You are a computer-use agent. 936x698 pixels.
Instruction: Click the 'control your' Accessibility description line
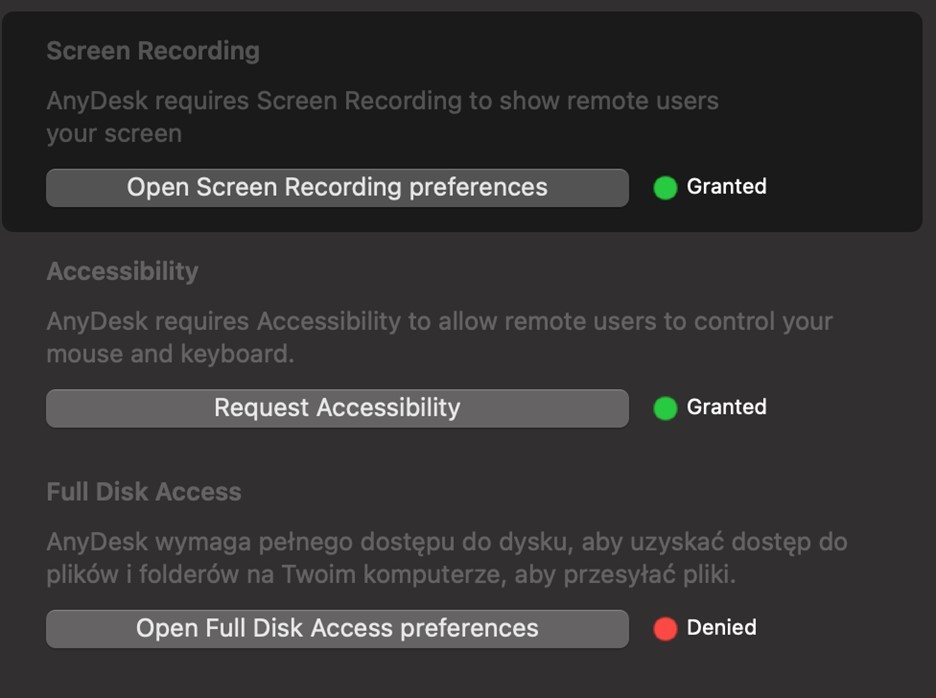439,322
